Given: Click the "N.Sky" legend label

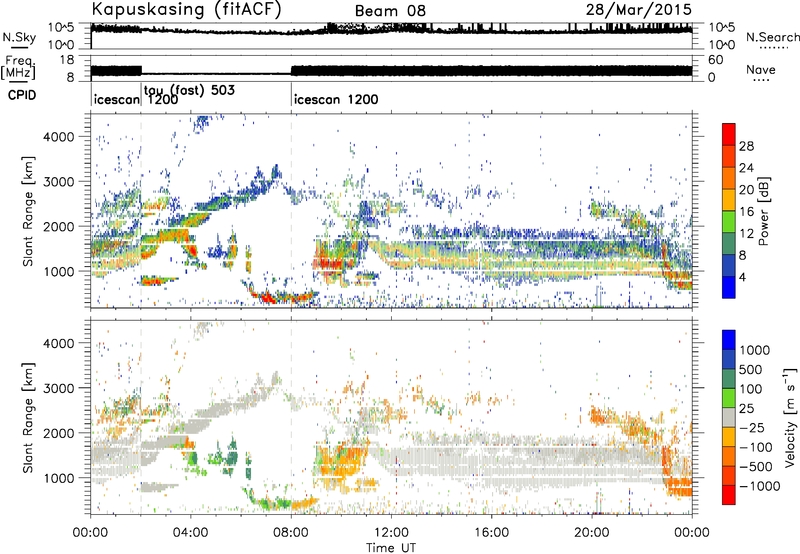Looking at the screenshot, I should [19, 37].
